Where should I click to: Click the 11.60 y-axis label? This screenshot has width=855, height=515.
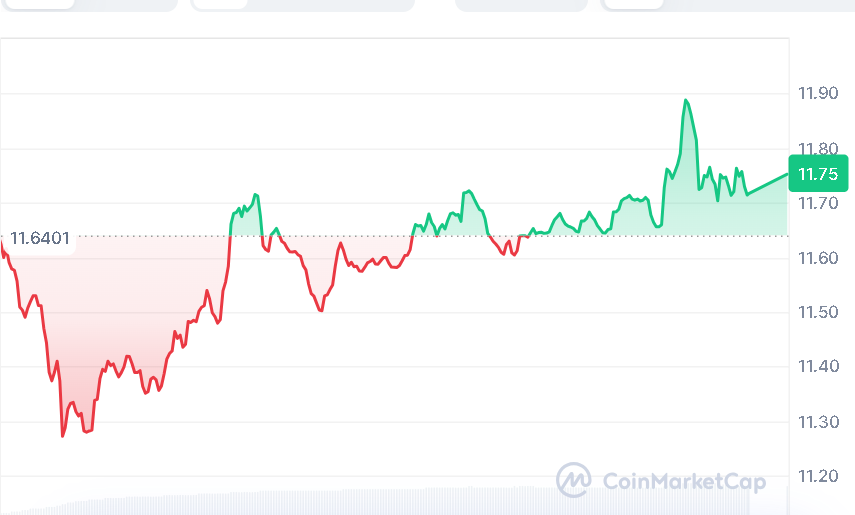[816, 258]
